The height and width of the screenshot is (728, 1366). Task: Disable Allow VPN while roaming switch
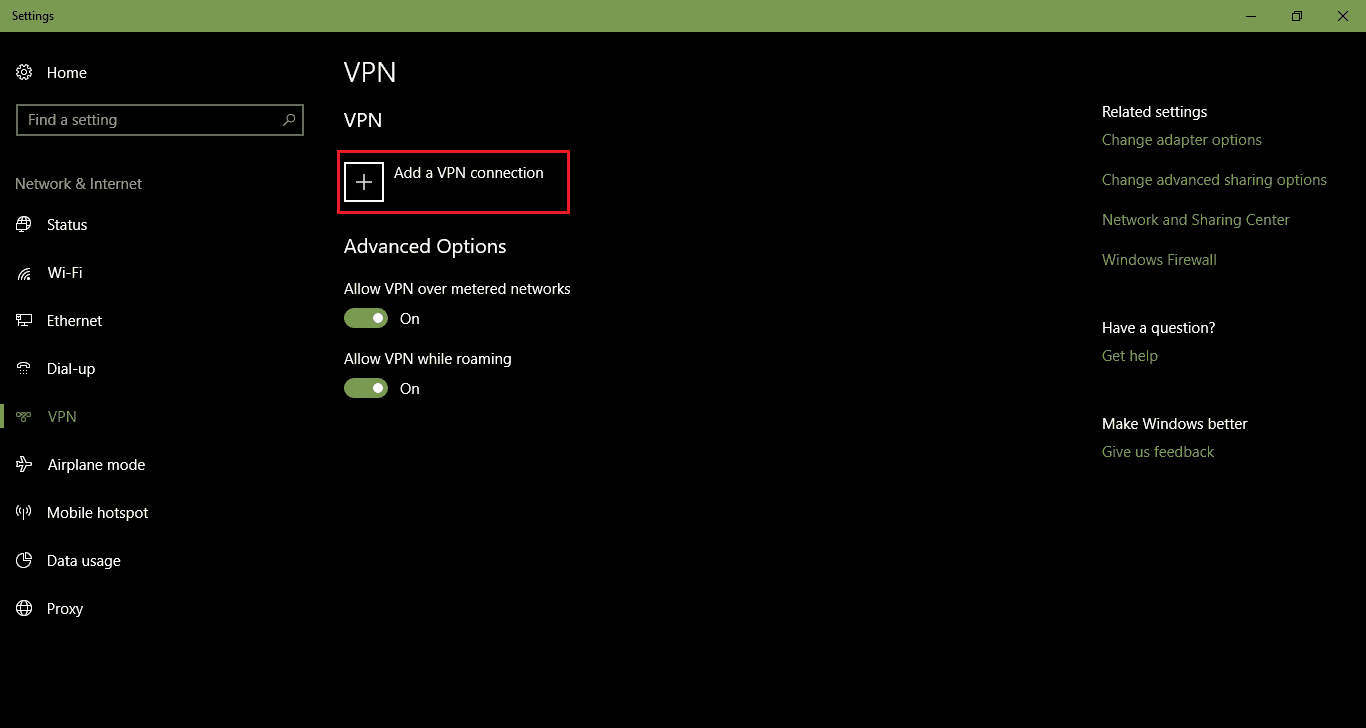[x=366, y=388]
